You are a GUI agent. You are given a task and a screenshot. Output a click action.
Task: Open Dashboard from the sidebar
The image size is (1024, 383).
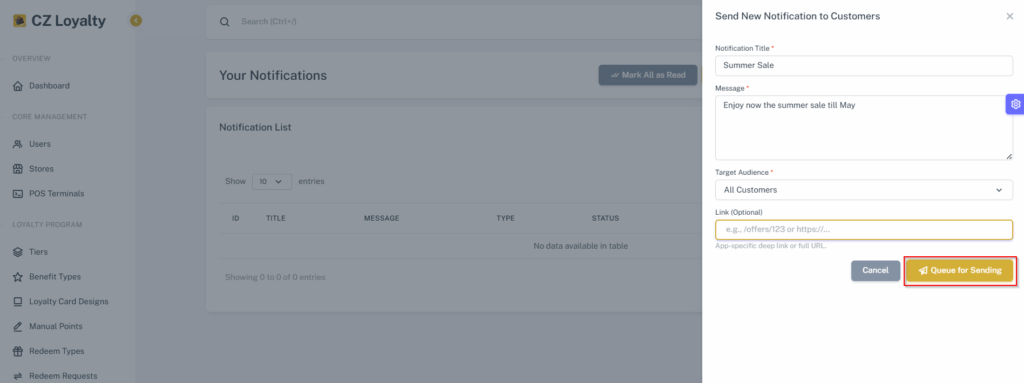click(49, 86)
